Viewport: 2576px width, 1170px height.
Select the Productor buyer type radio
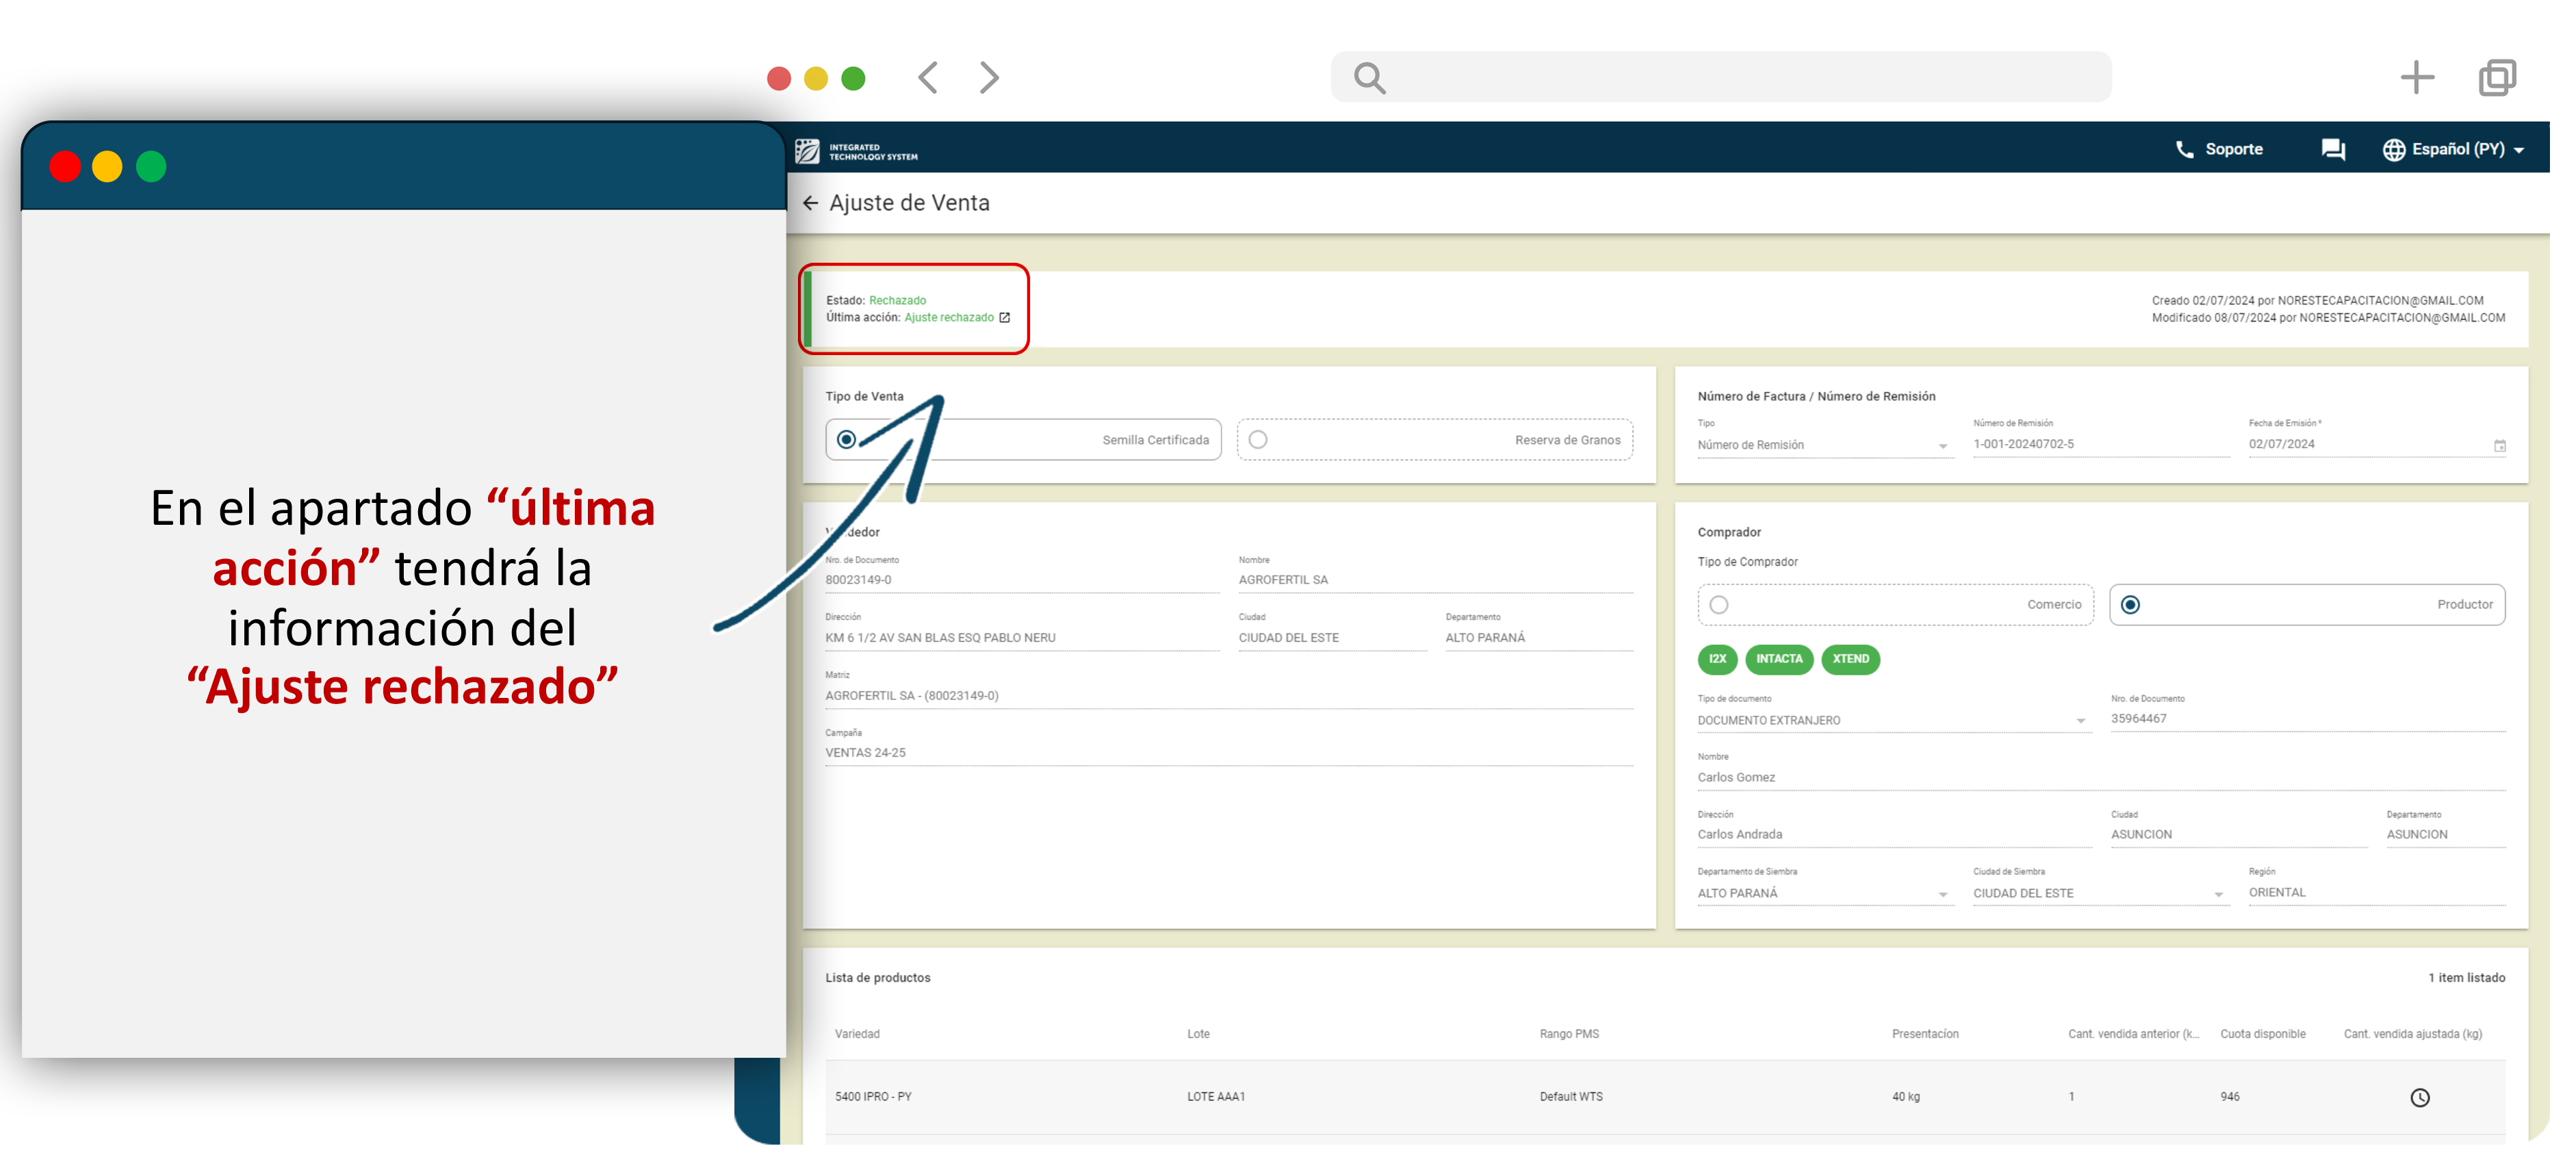coord(2130,605)
